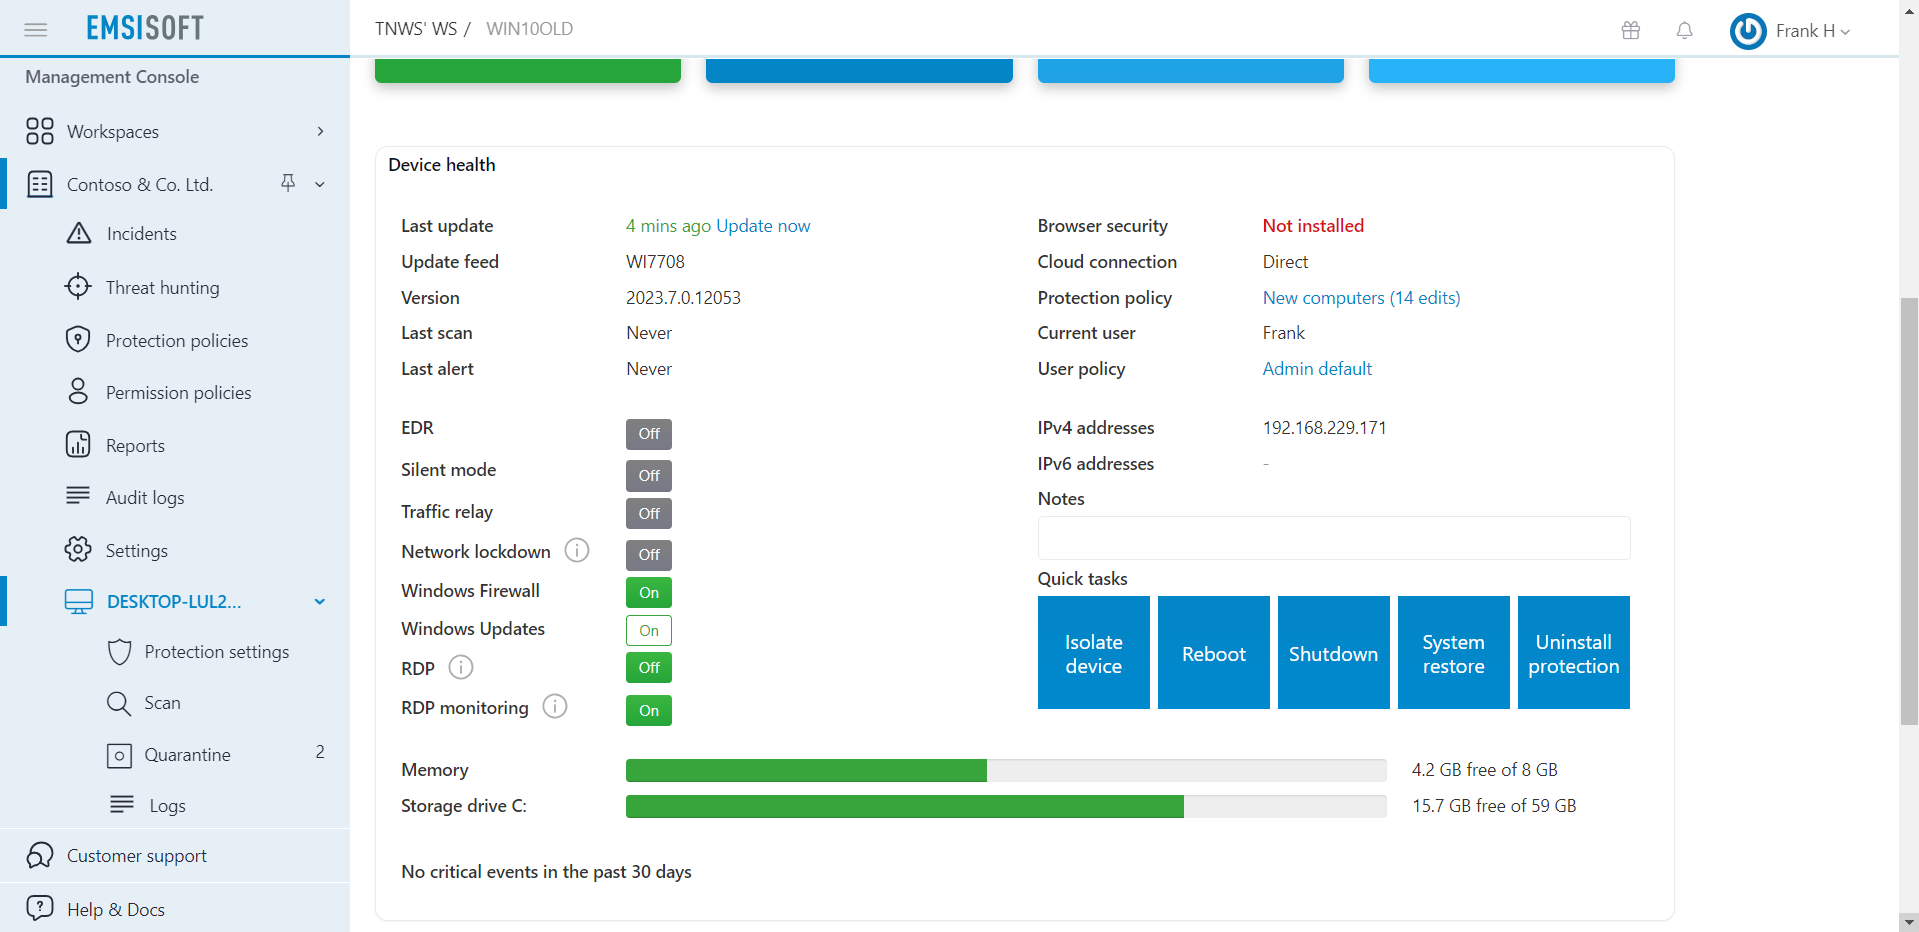Click the Customer support headset icon
The width and height of the screenshot is (1919, 932).
[40, 855]
